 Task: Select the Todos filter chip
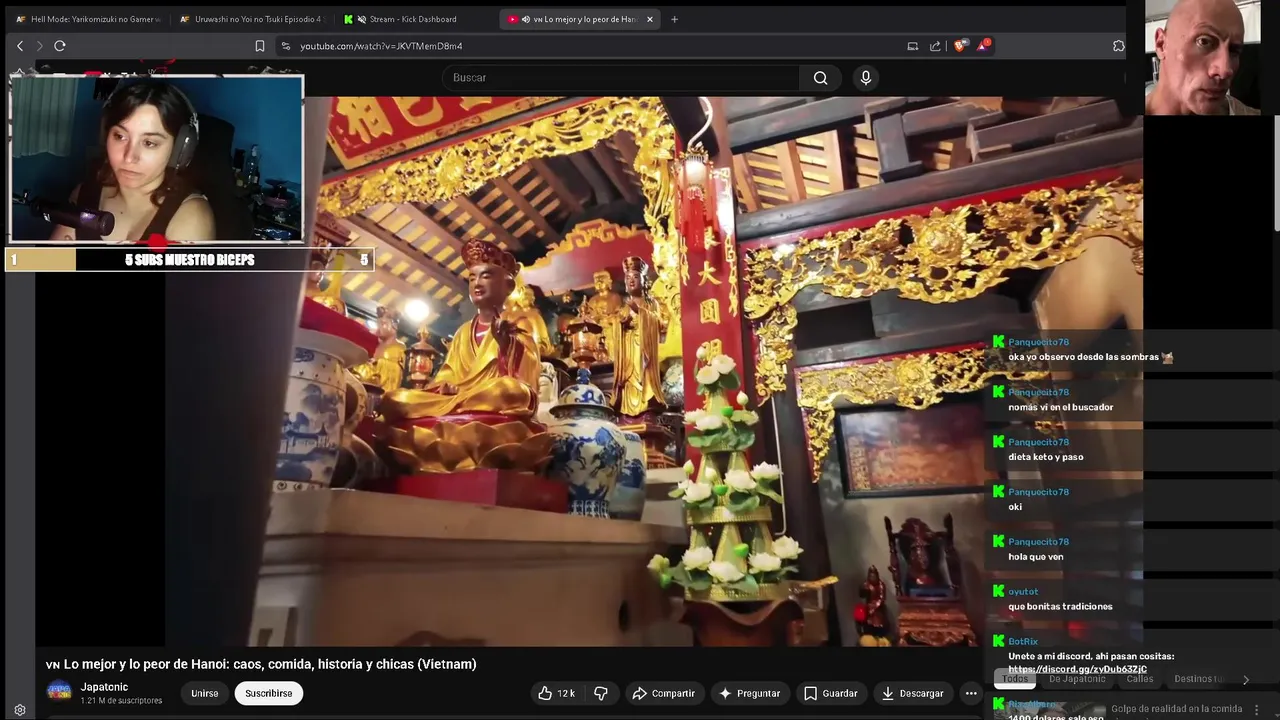pyautogui.click(x=1015, y=679)
